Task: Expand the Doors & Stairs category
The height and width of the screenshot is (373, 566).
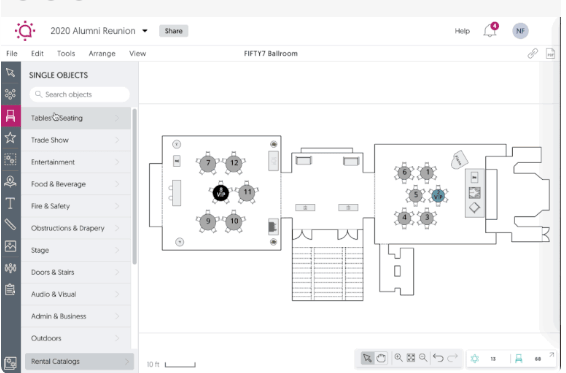Action: [76, 272]
